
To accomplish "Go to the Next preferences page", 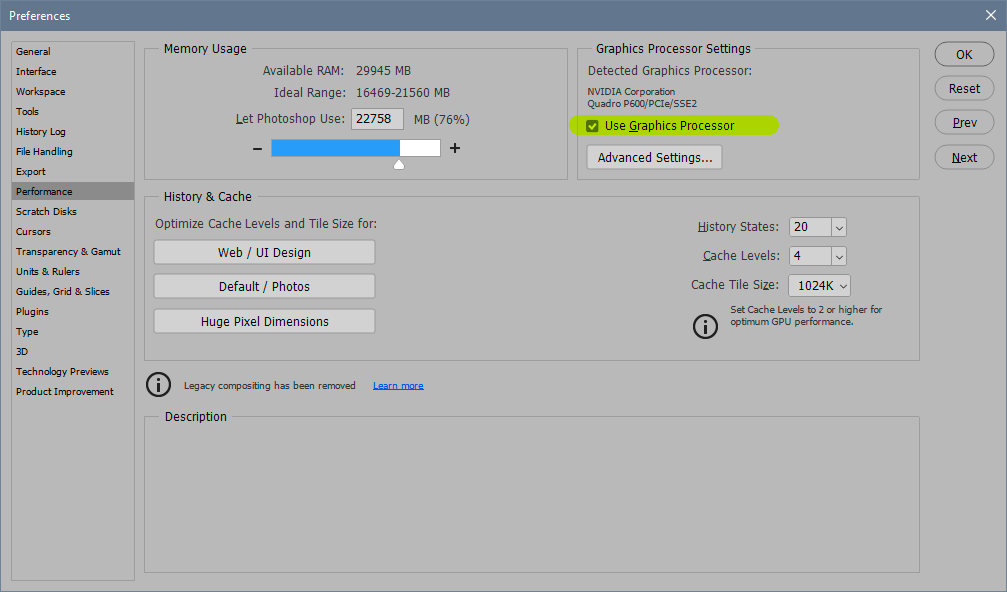I will click(963, 157).
